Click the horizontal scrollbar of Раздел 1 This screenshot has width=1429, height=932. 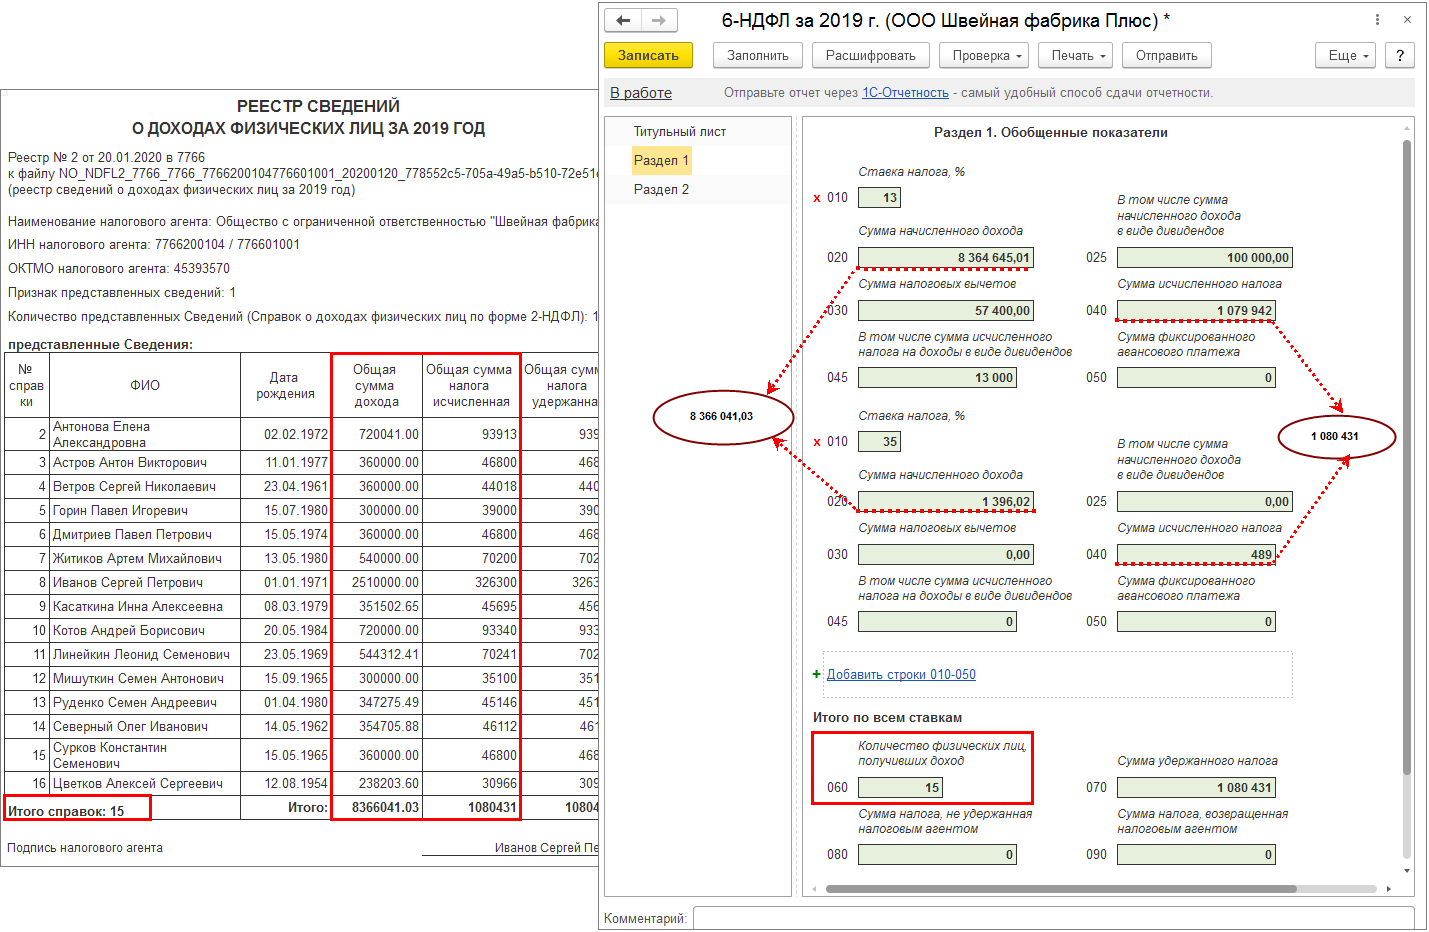tap(1061, 889)
